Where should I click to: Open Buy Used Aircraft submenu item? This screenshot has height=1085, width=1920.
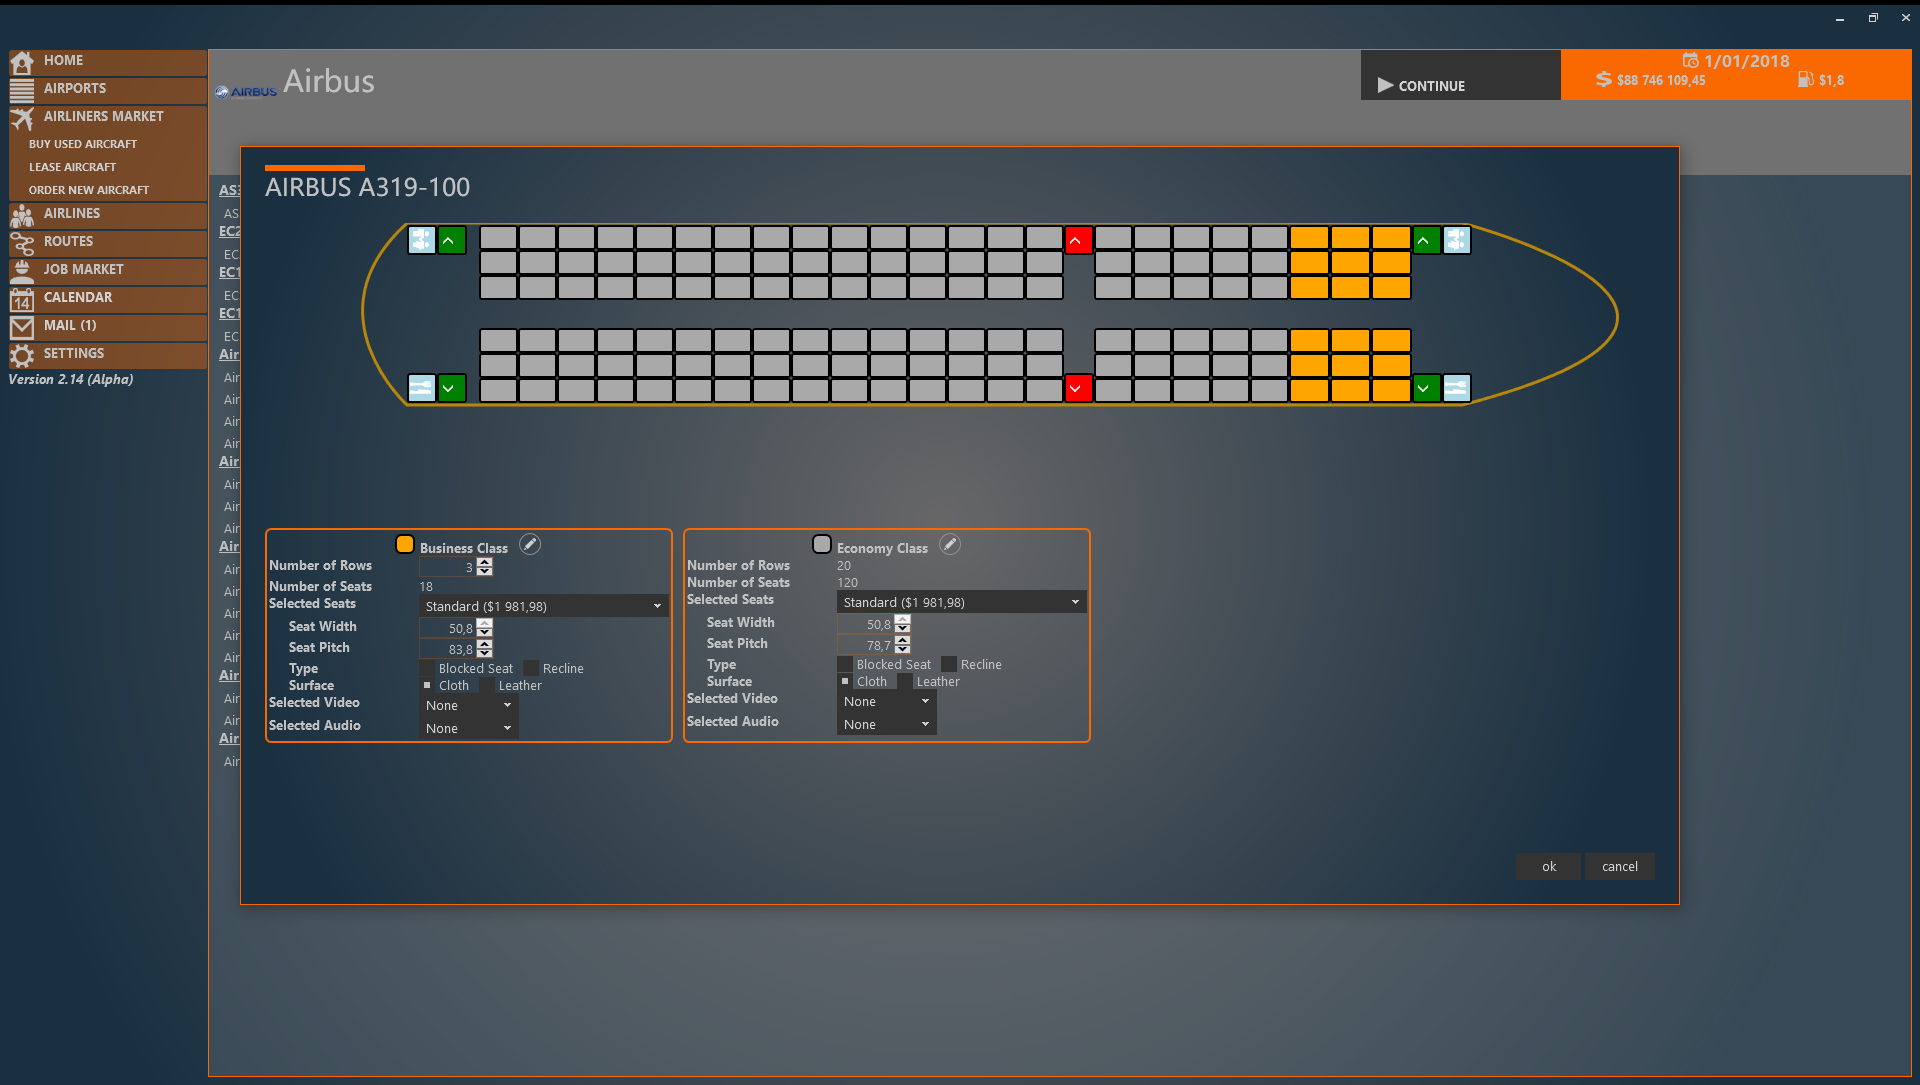coord(83,144)
